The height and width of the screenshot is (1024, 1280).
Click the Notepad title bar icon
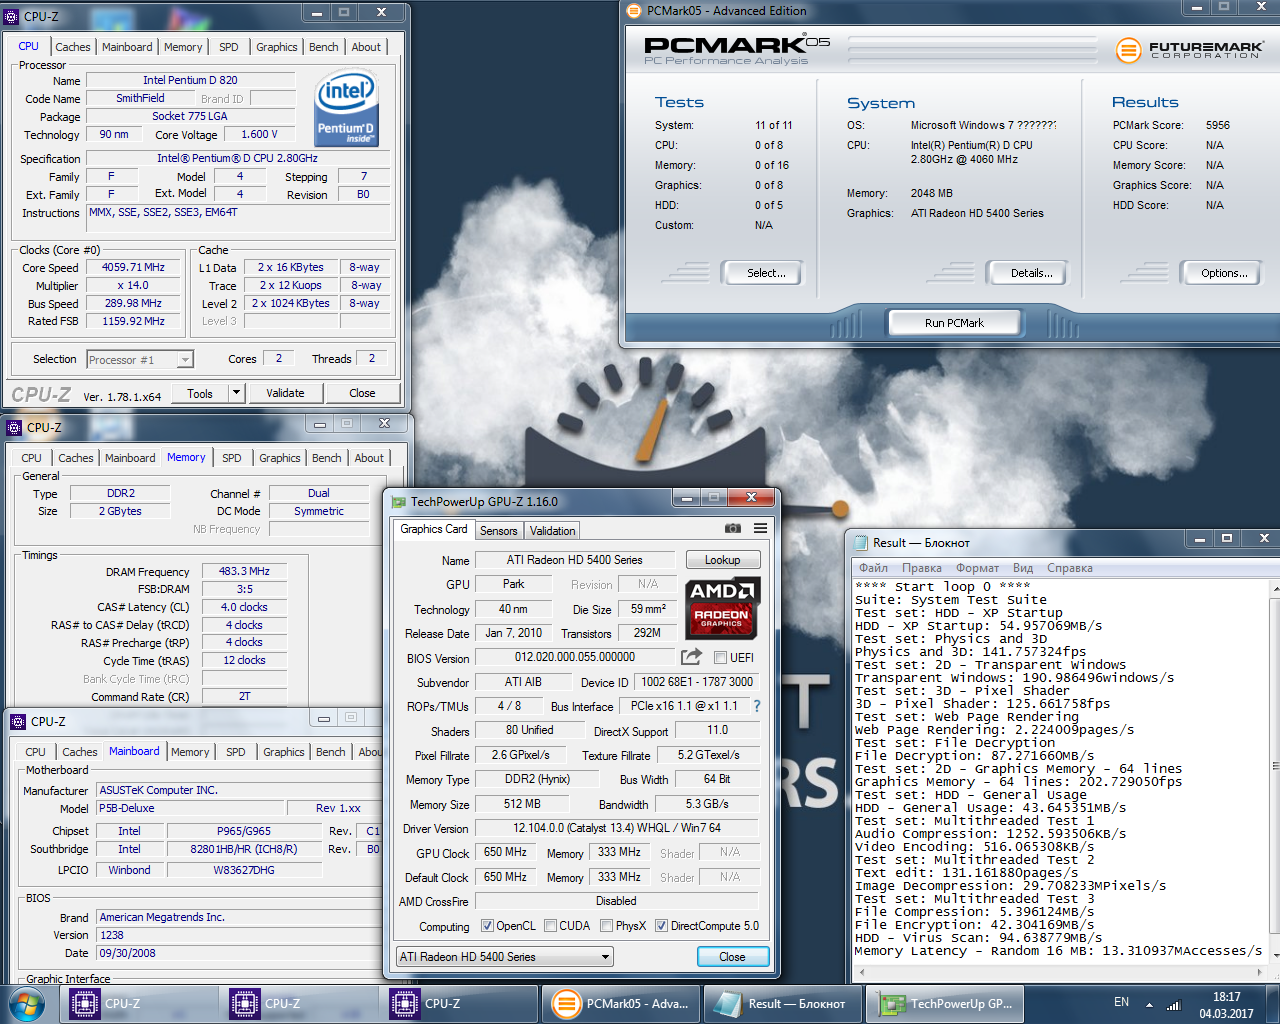coord(860,542)
